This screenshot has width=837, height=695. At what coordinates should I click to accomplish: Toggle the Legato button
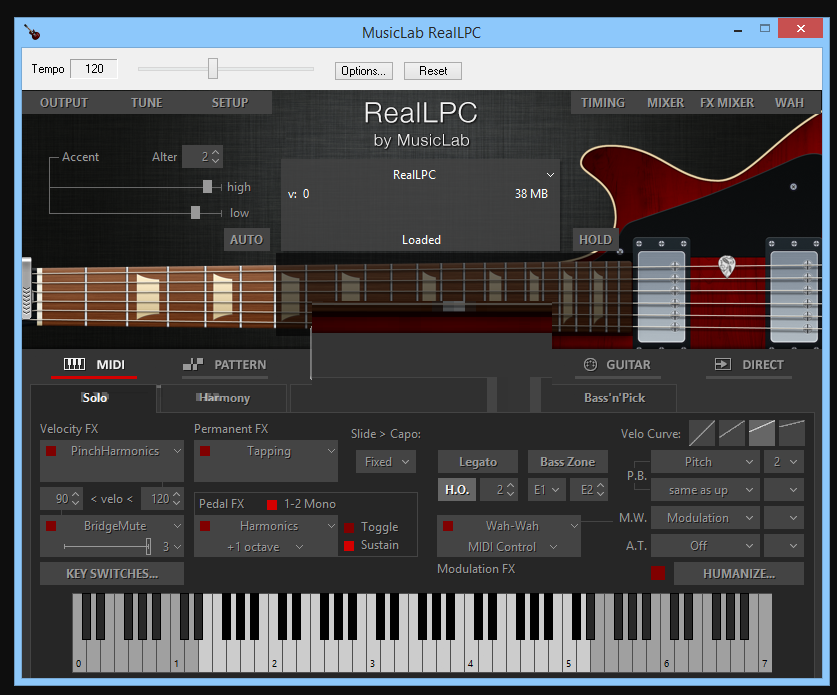[478, 462]
